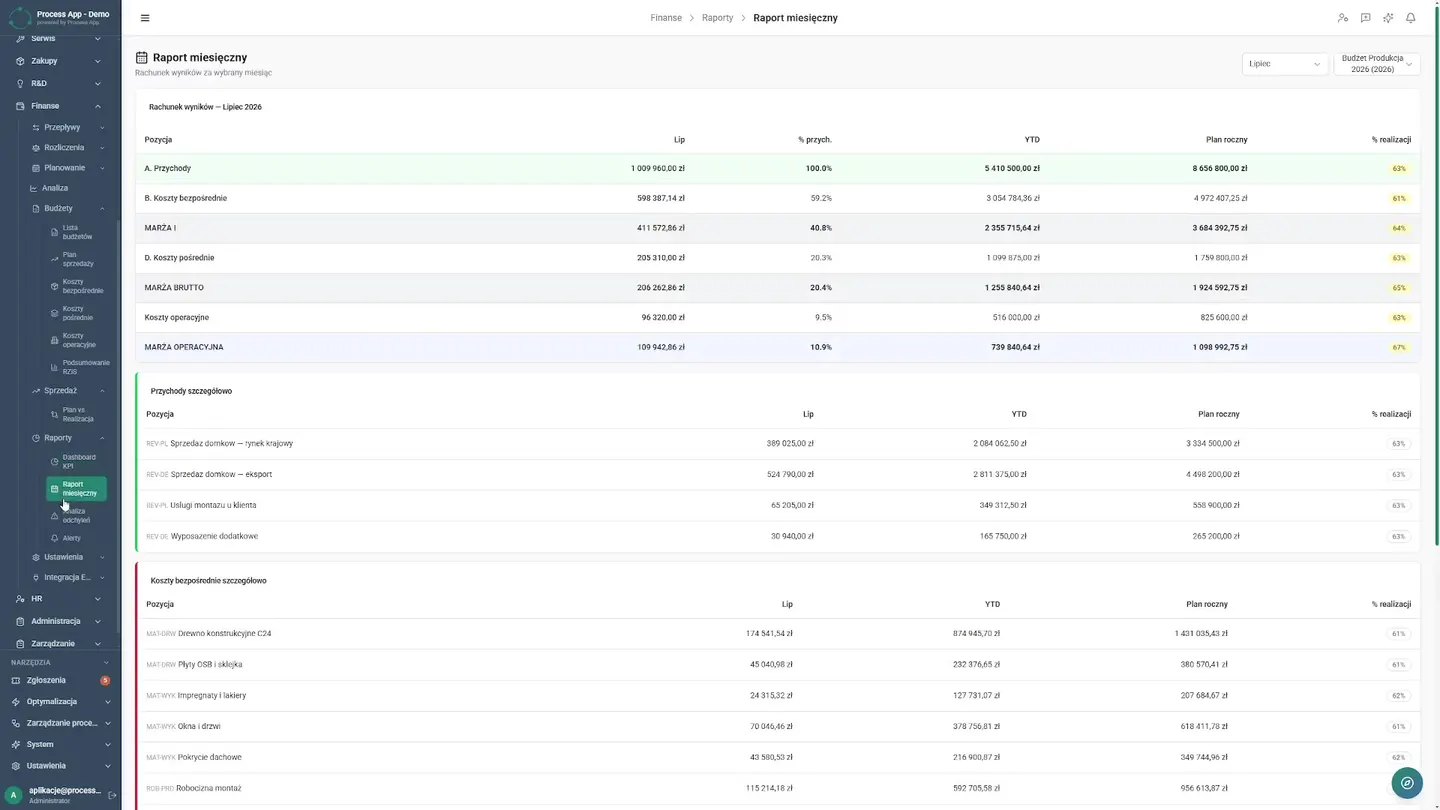Open the floating help compass button
Image resolution: width=1440 pixels, height=810 pixels.
point(1407,783)
